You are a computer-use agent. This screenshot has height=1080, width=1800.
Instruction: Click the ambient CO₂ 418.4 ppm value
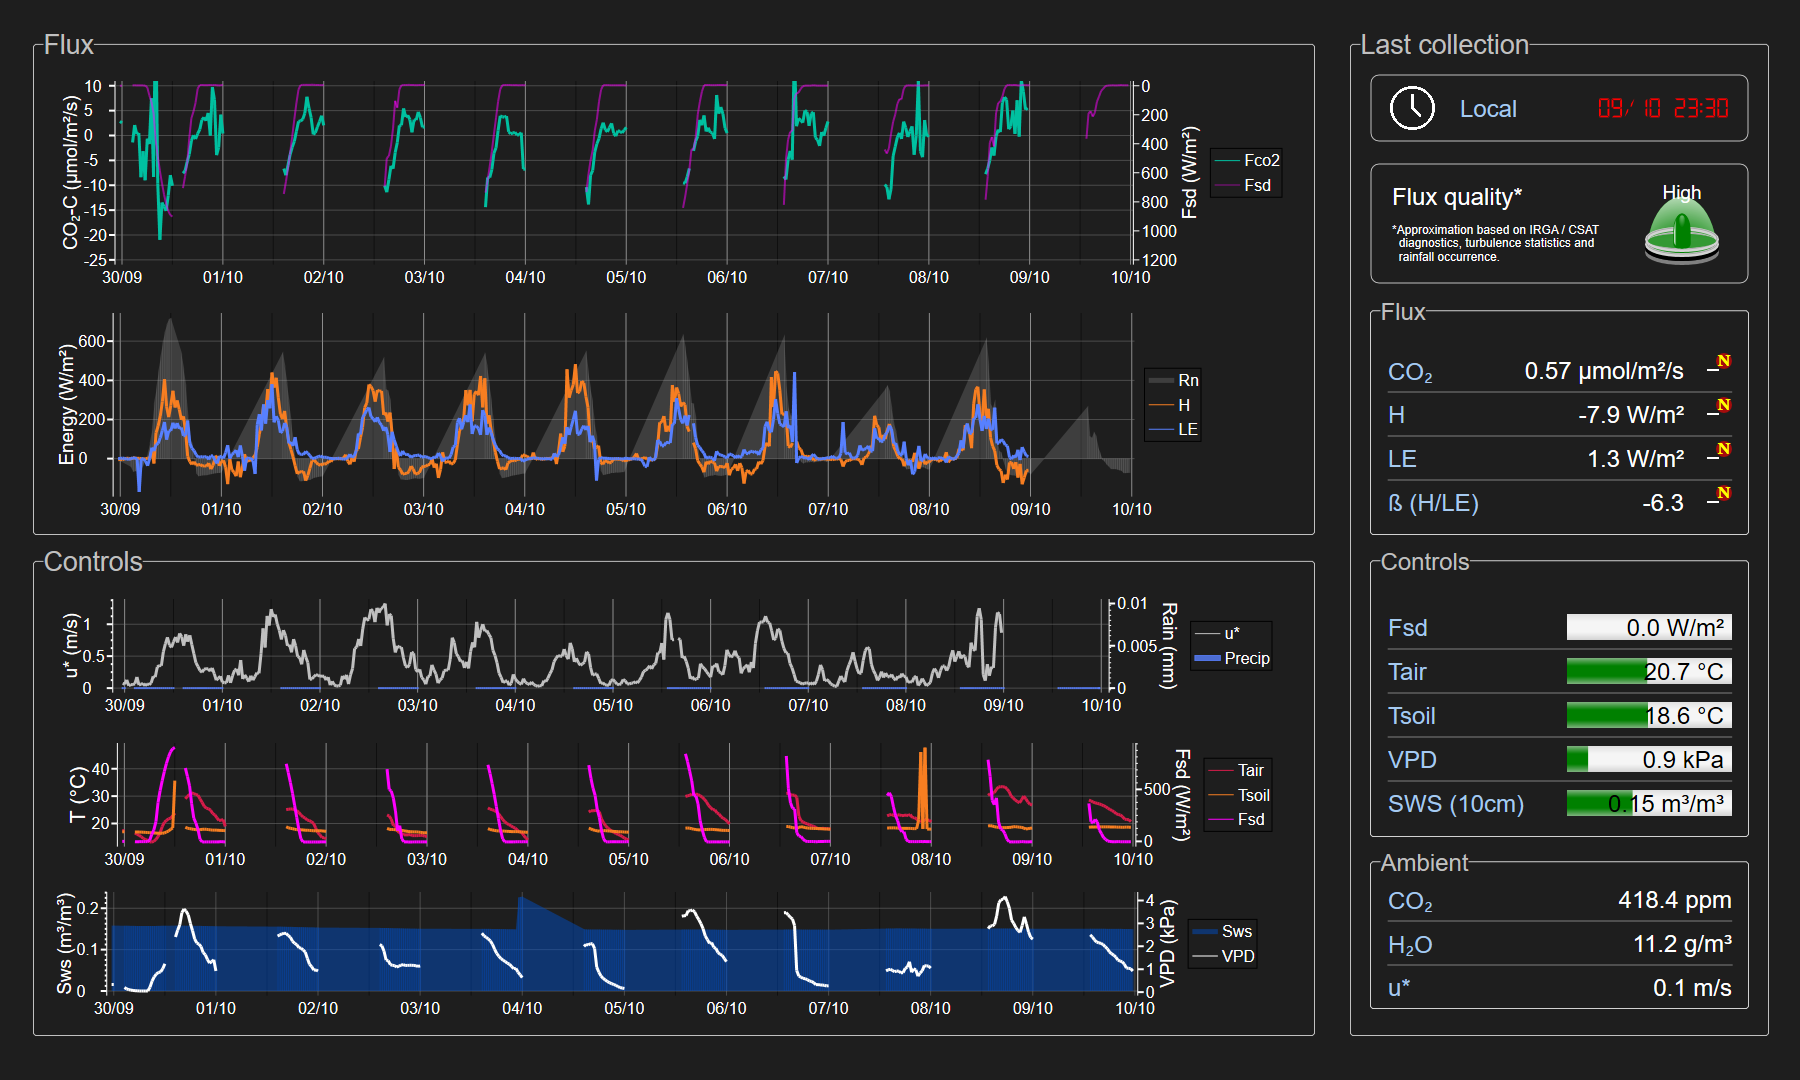click(1674, 900)
